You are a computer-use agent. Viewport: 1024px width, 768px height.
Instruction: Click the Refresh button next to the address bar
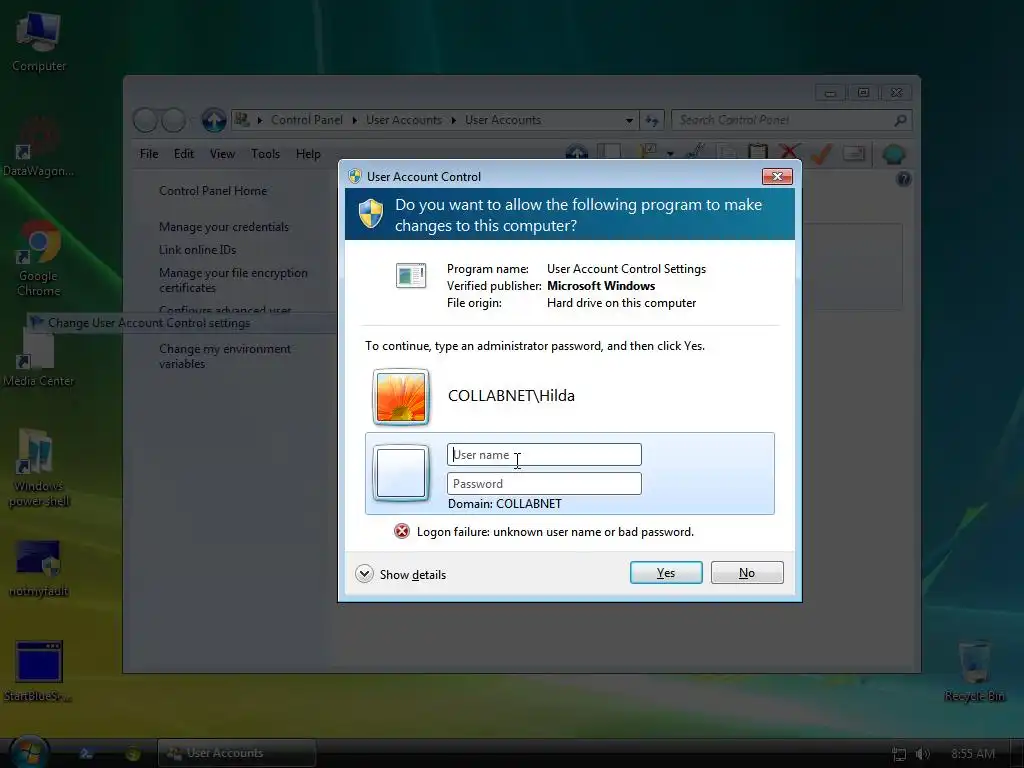[652, 120]
